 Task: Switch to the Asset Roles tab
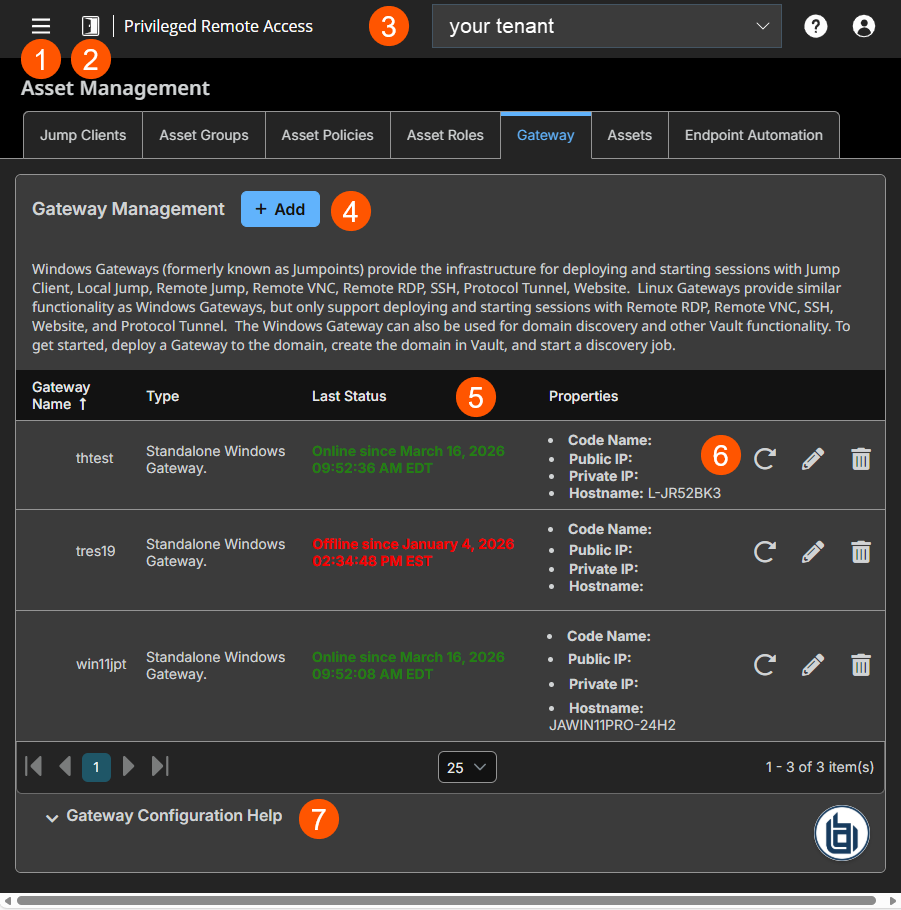coord(445,135)
